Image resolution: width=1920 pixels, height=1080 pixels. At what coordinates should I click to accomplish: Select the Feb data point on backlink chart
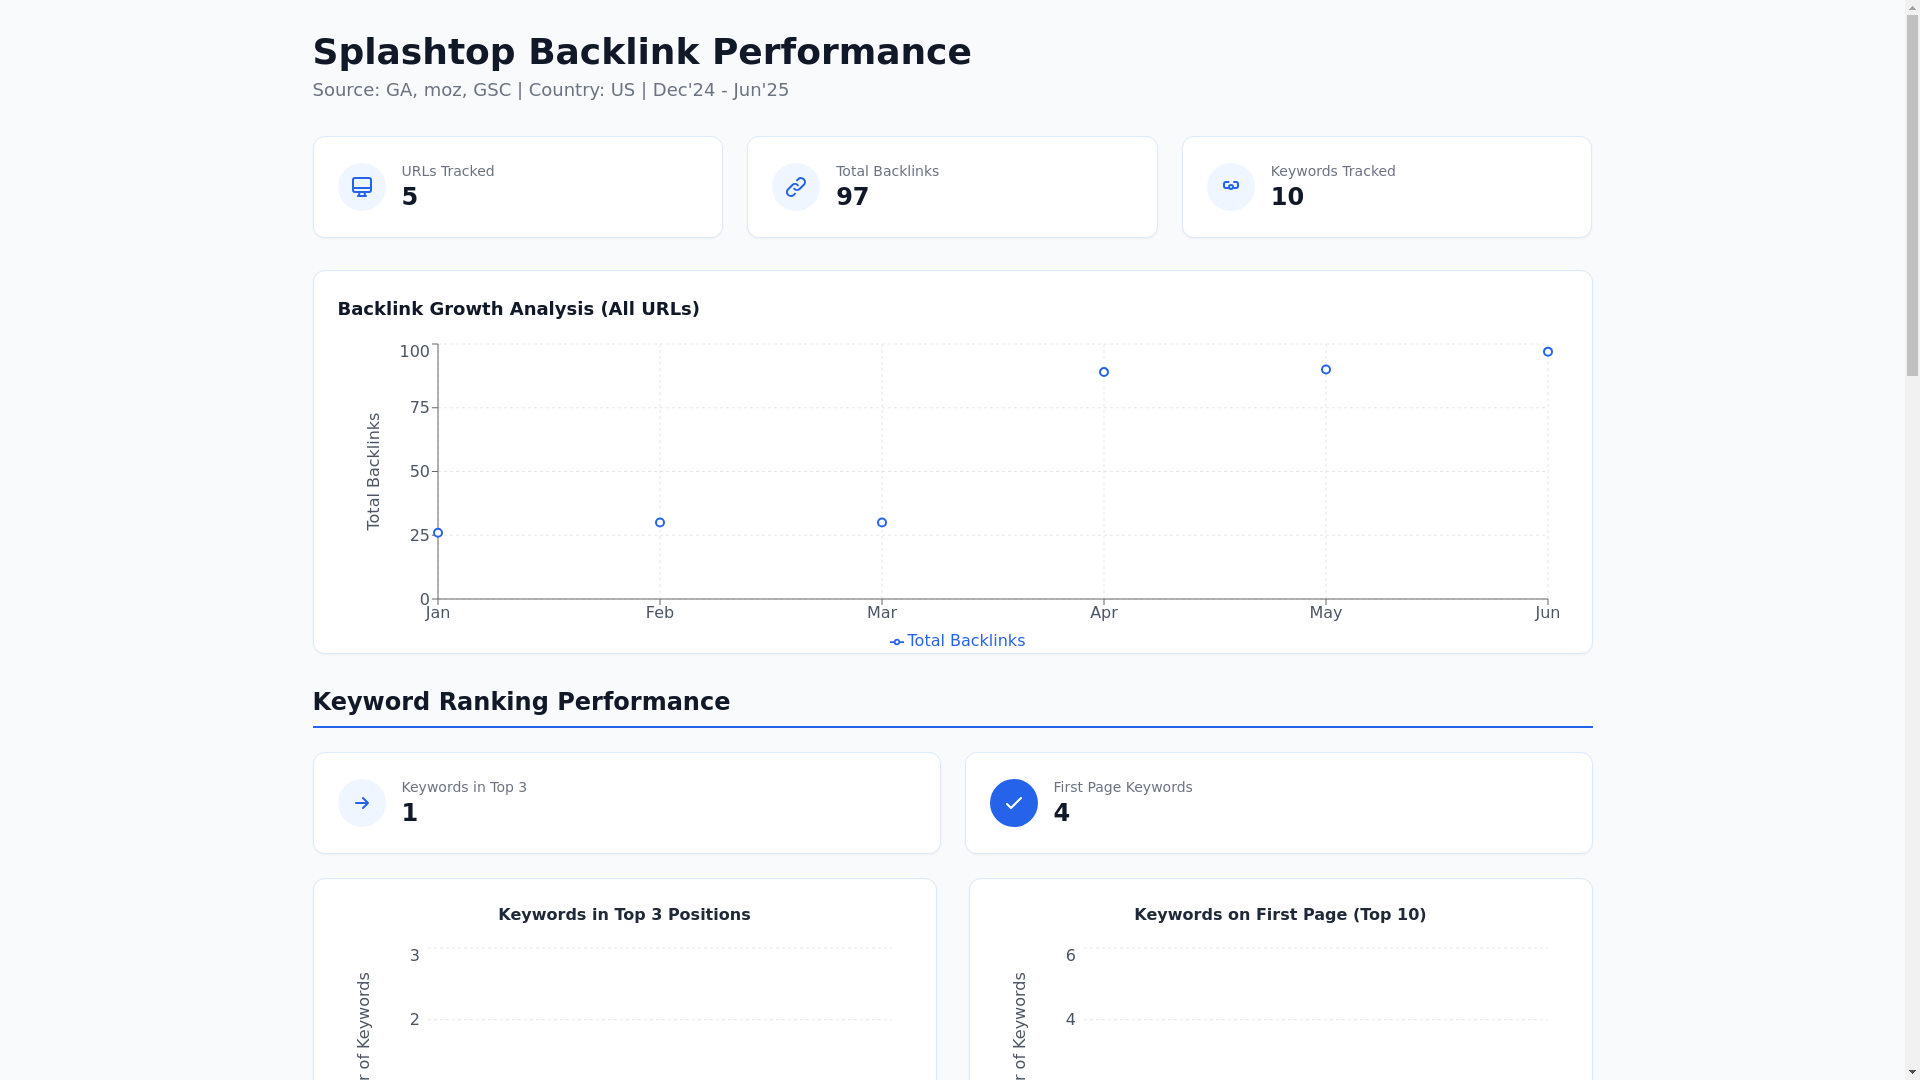[x=660, y=523]
